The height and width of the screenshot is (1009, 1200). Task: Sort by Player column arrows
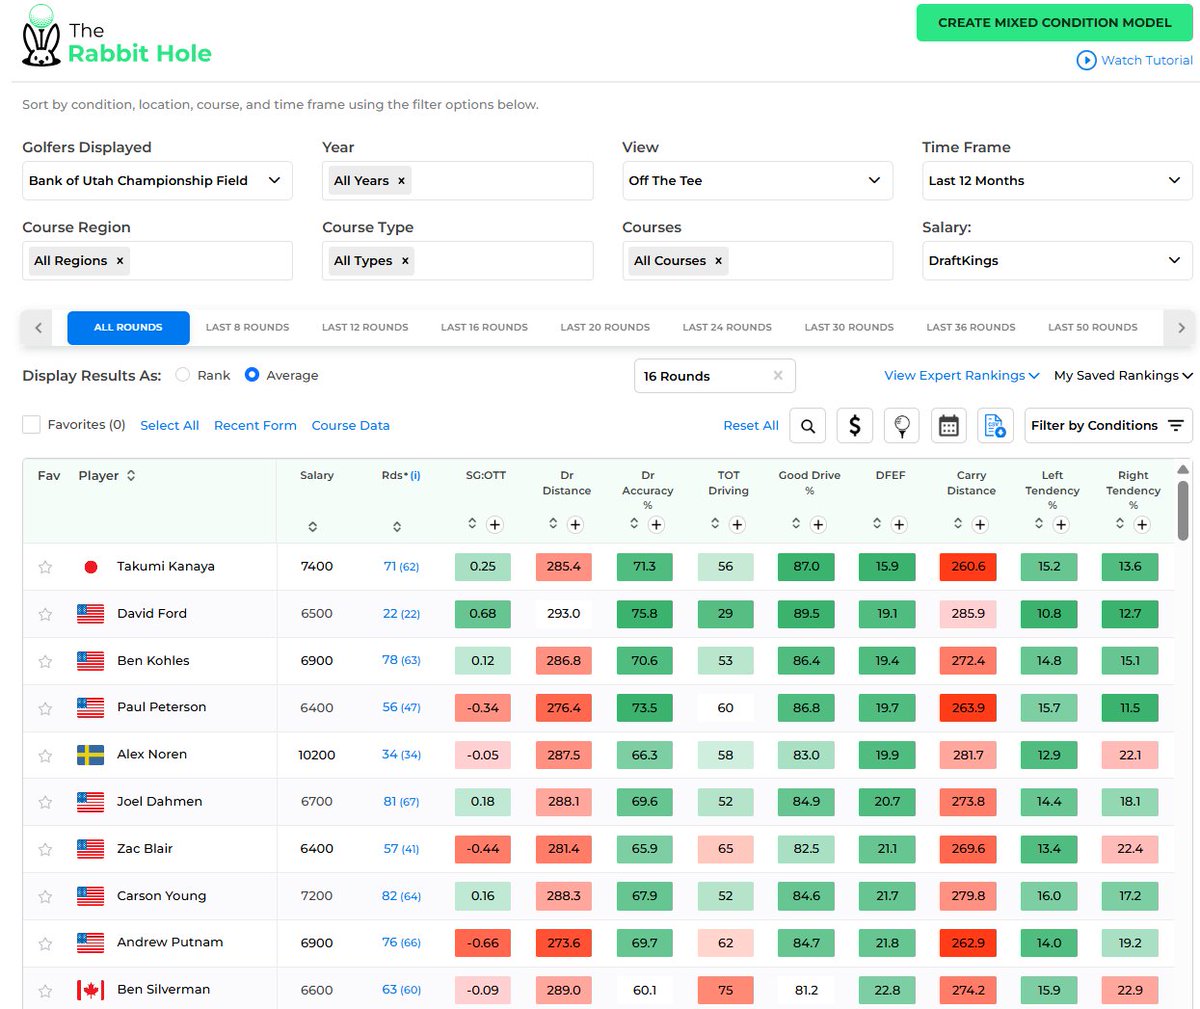click(x=131, y=476)
